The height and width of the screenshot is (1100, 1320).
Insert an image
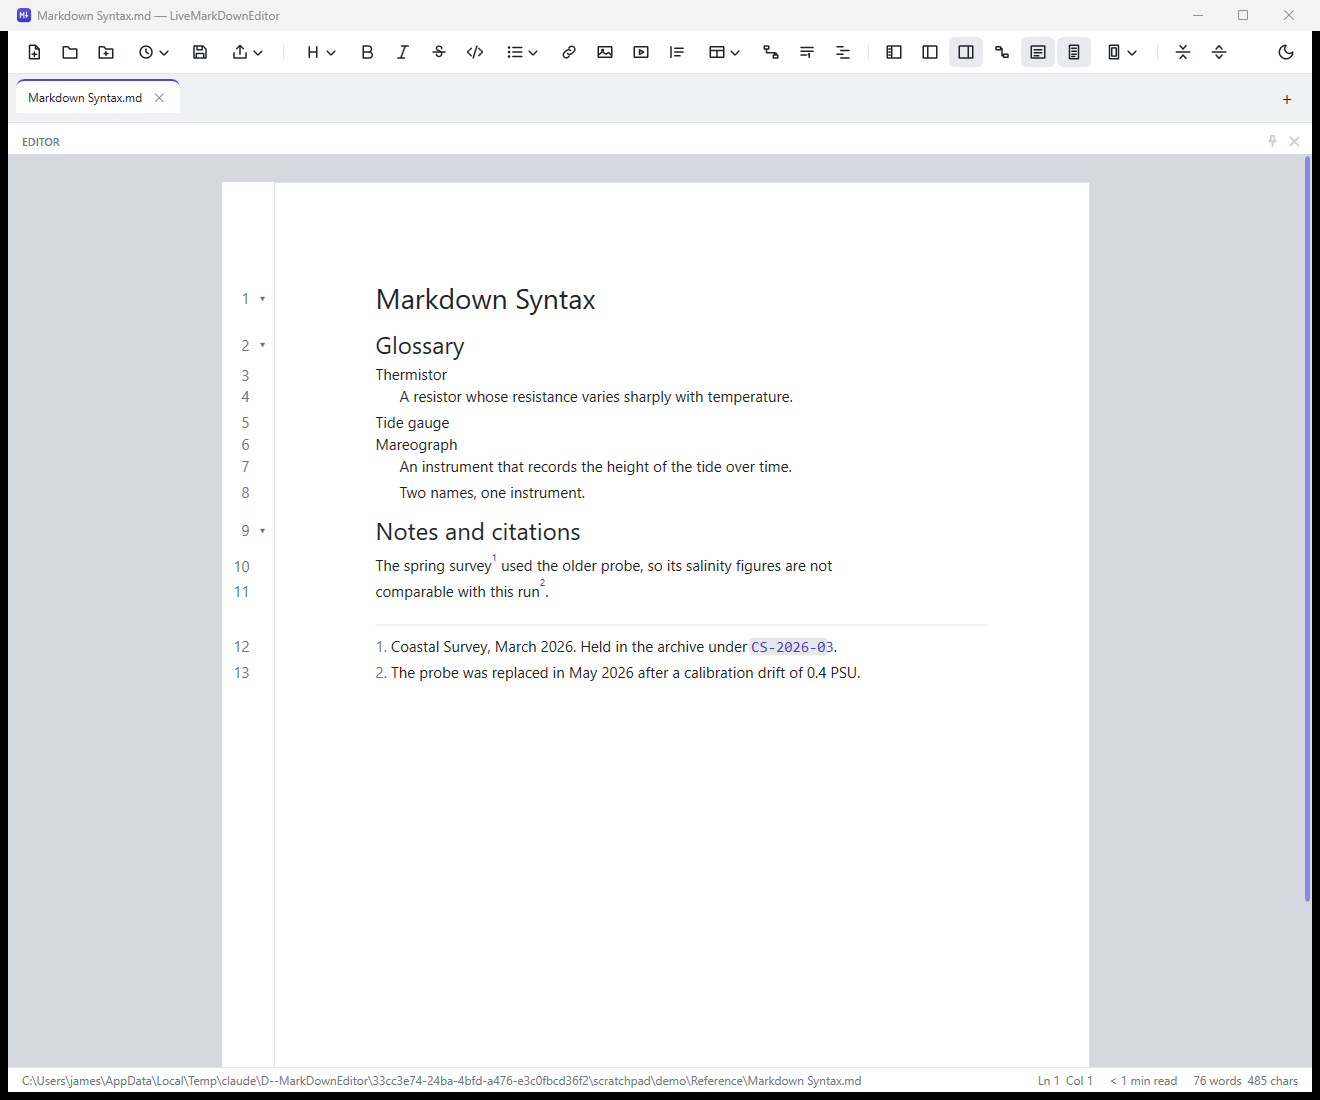605,52
